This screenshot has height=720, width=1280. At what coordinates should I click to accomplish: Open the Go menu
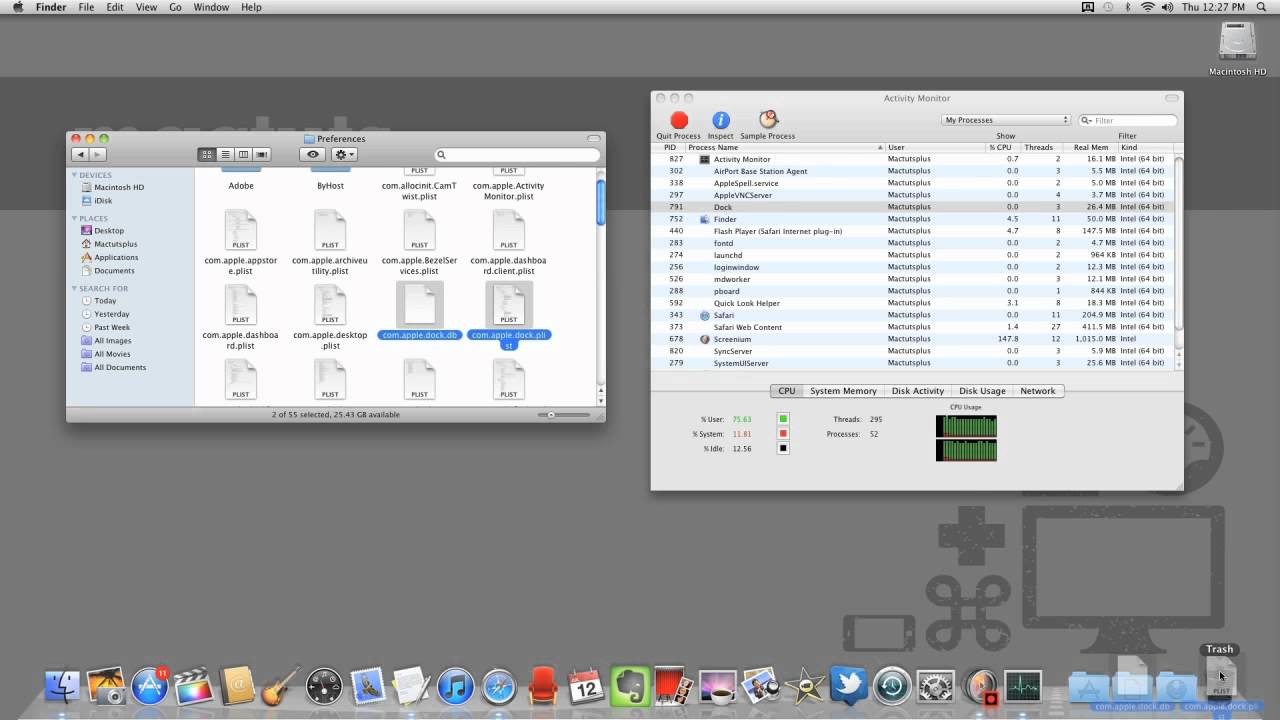coord(175,7)
